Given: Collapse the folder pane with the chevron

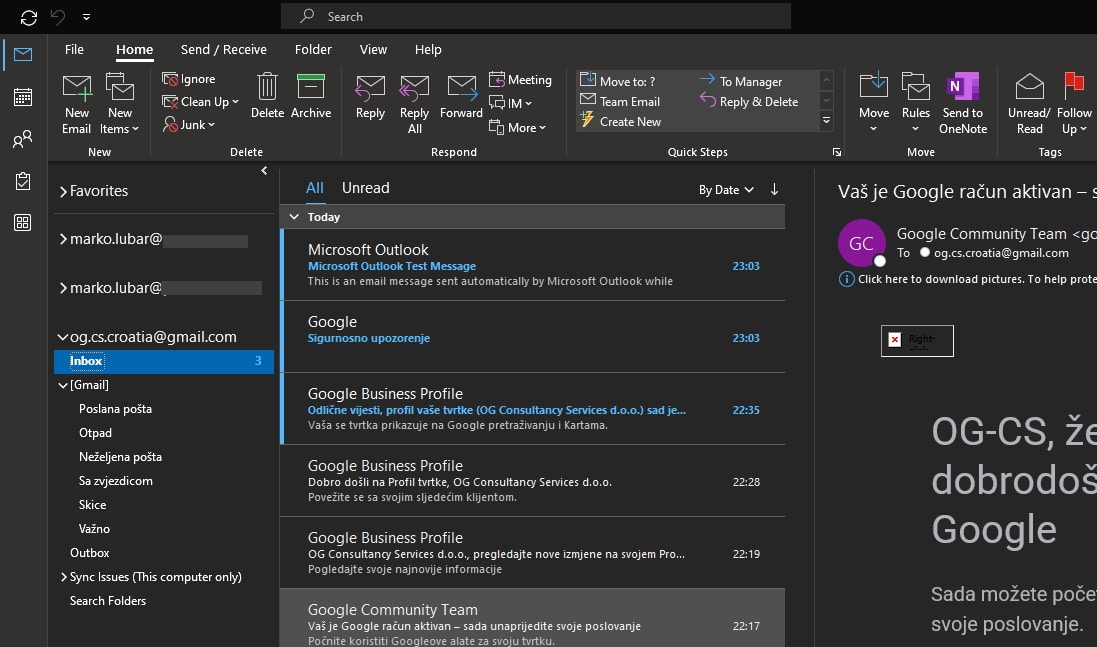Looking at the screenshot, I should point(264,170).
